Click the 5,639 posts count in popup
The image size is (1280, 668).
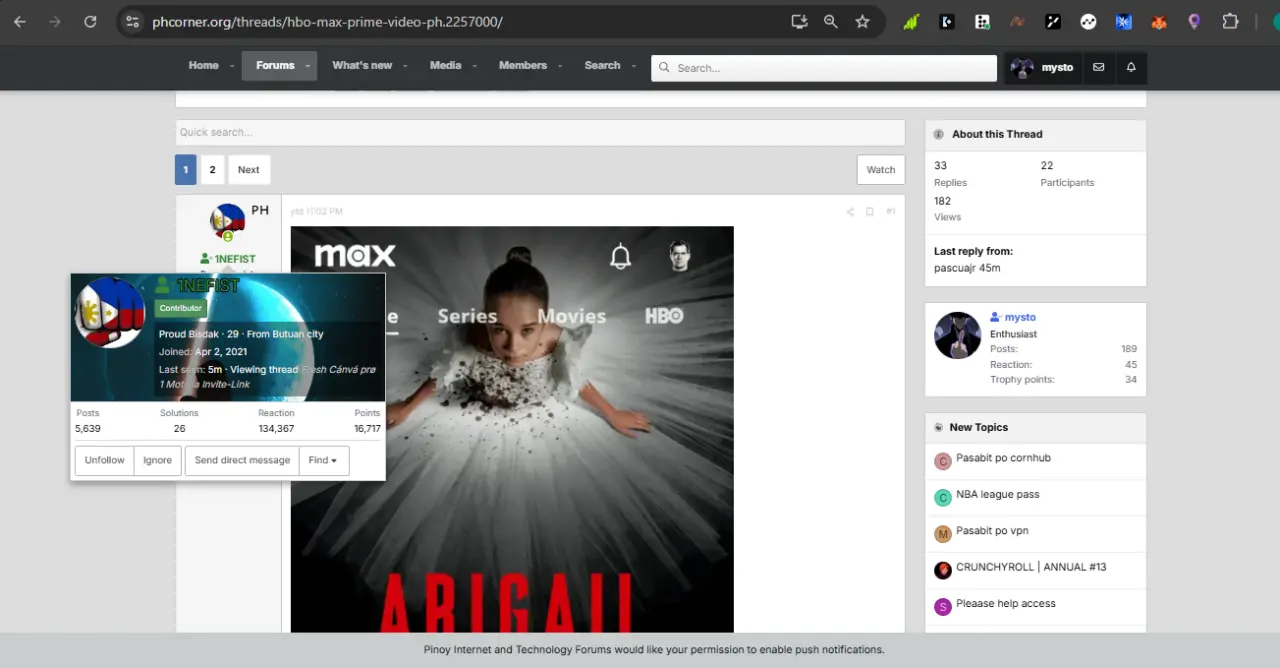88,428
